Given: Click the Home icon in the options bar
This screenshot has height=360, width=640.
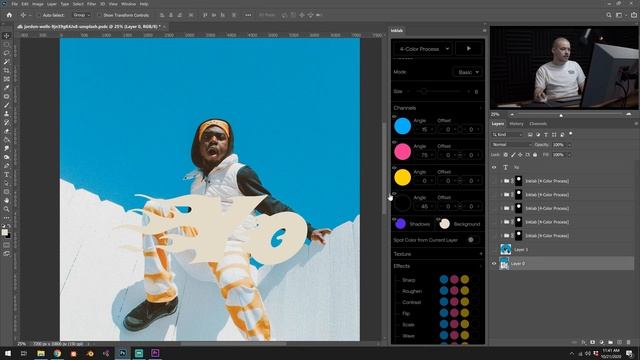Looking at the screenshot, I should (x=9, y=15).
